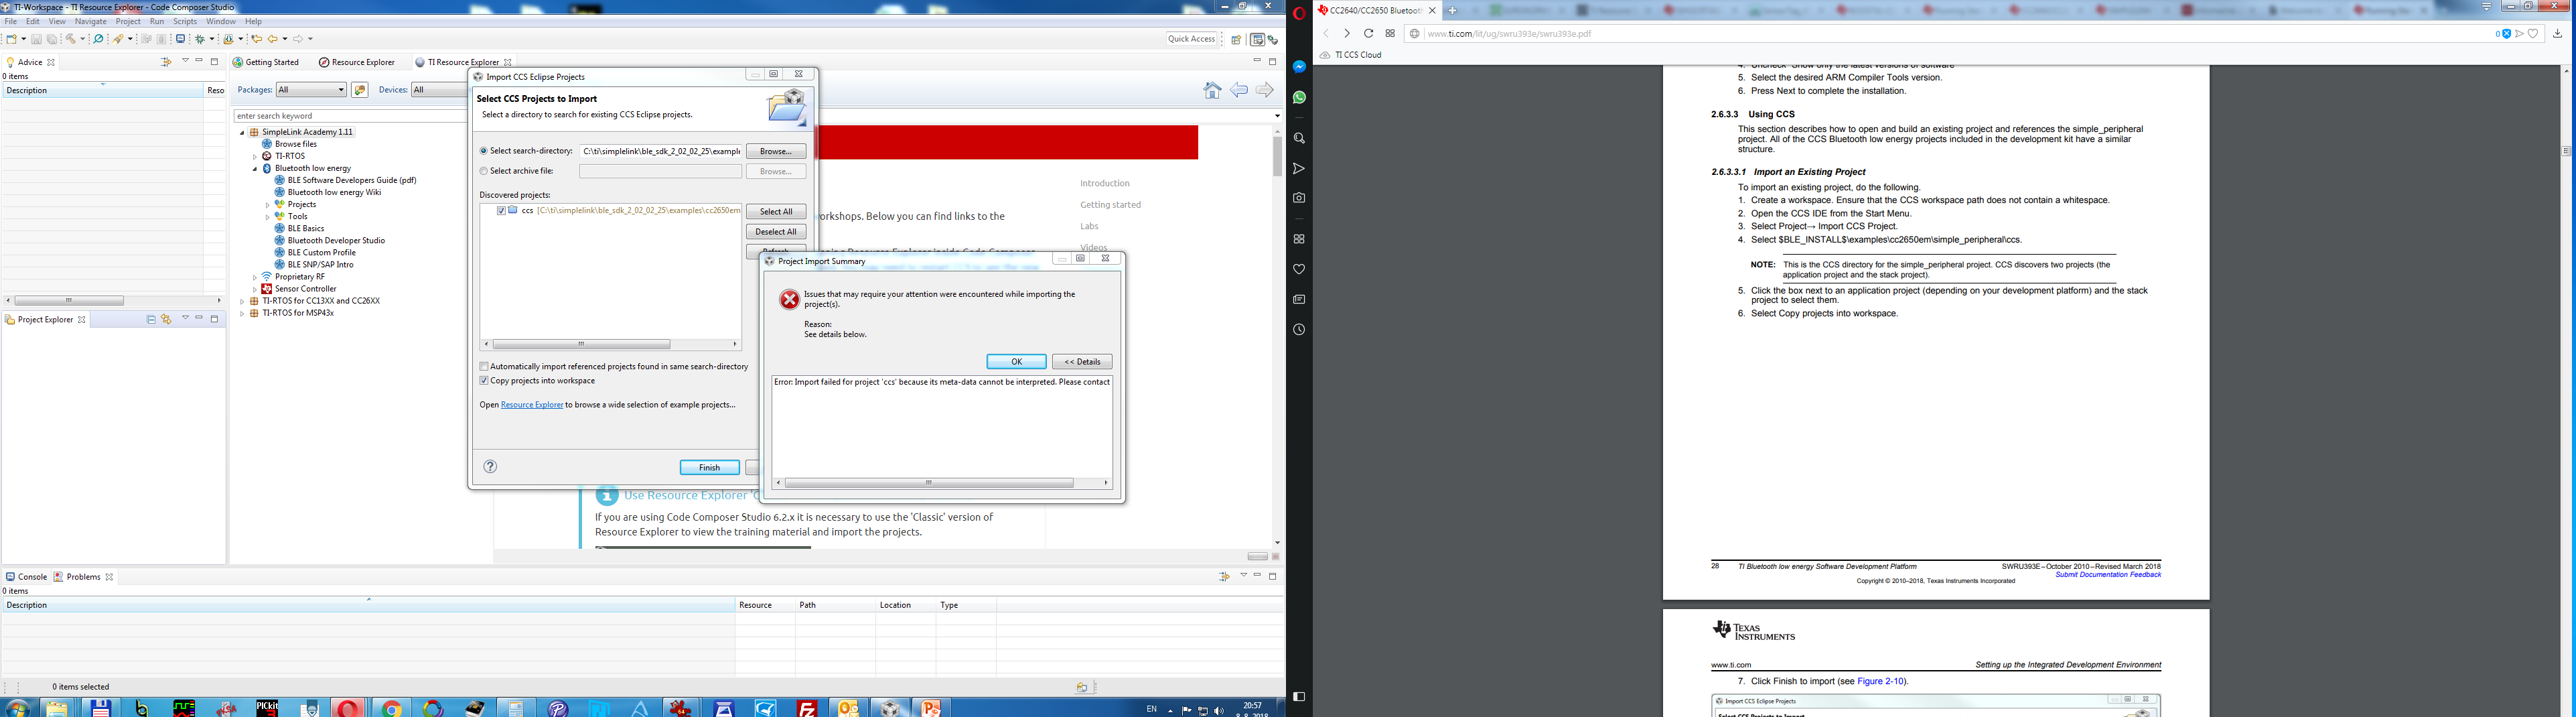Click Collapse All icon in Project Explorer
The height and width of the screenshot is (717, 2576).
click(151, 320)
